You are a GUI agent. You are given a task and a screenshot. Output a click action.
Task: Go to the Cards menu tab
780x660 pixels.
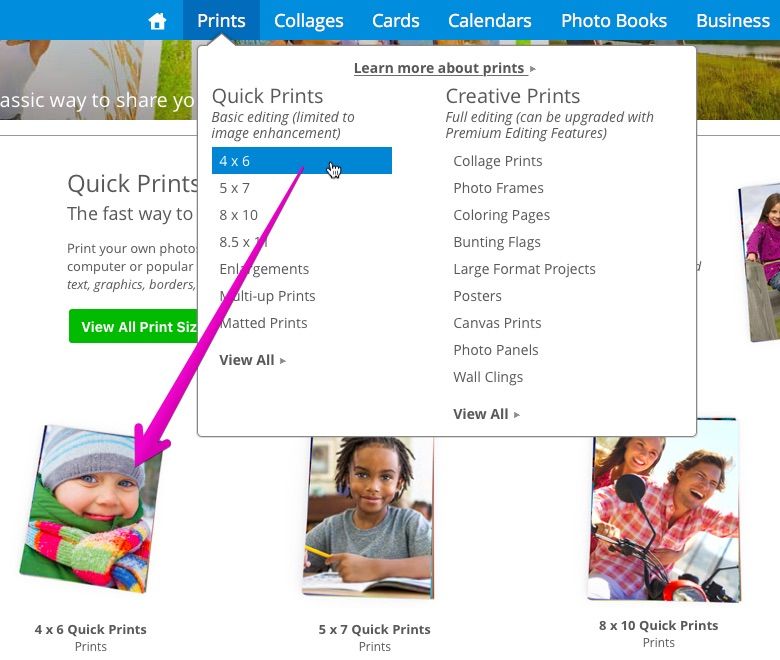tap(395, 21)
